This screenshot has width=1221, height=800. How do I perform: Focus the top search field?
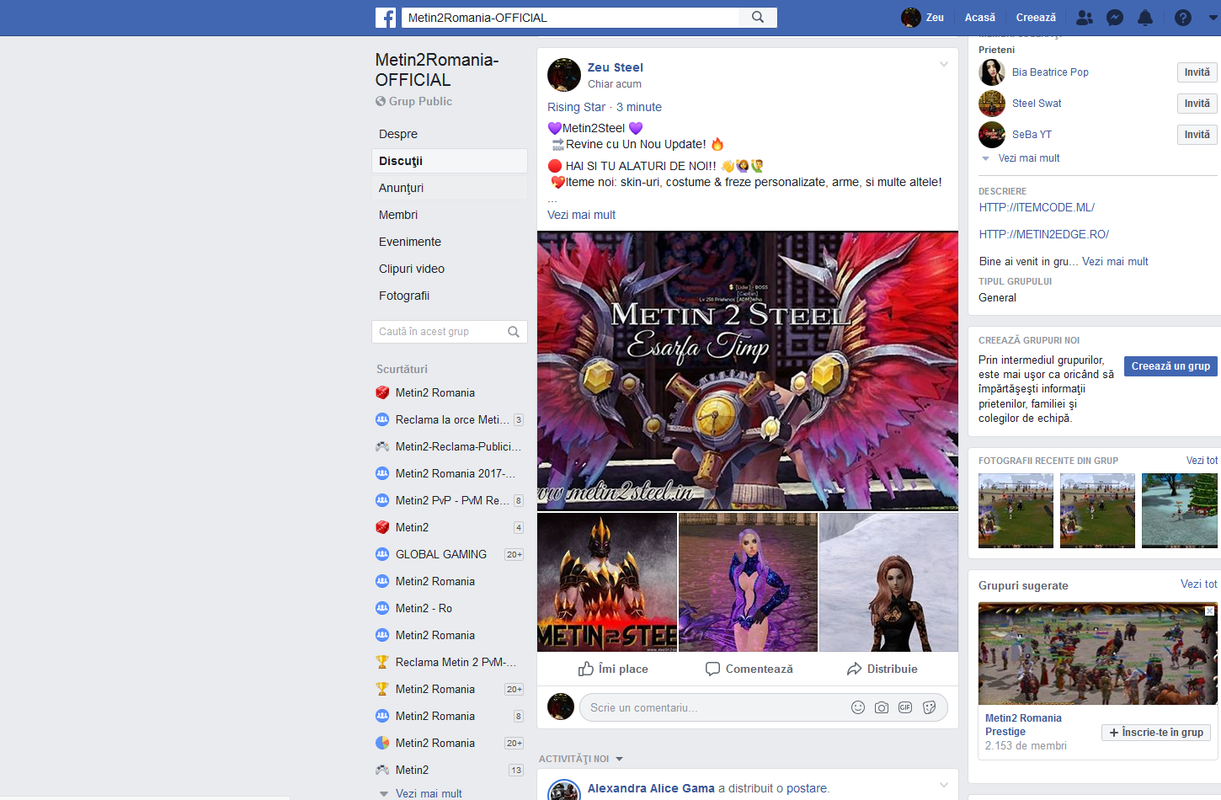[x=570, y=17]
